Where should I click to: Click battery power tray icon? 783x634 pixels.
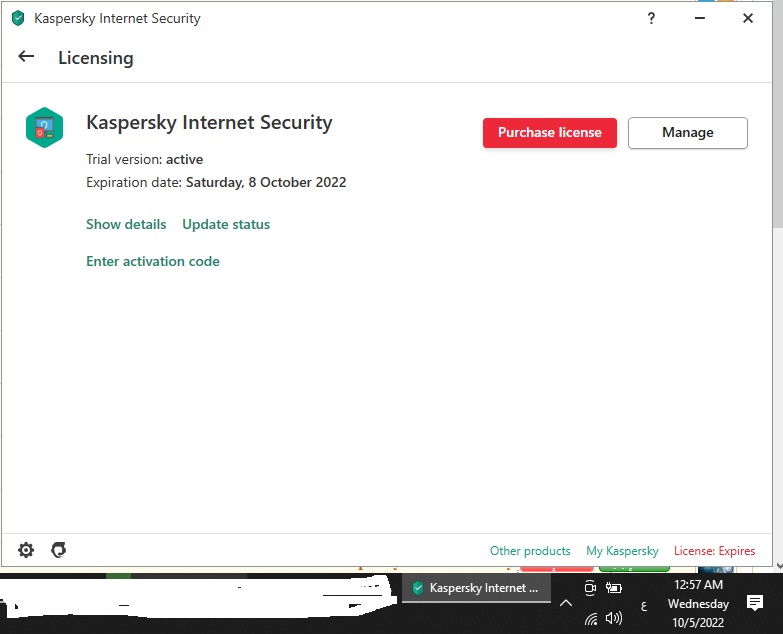tap(614, 588)
